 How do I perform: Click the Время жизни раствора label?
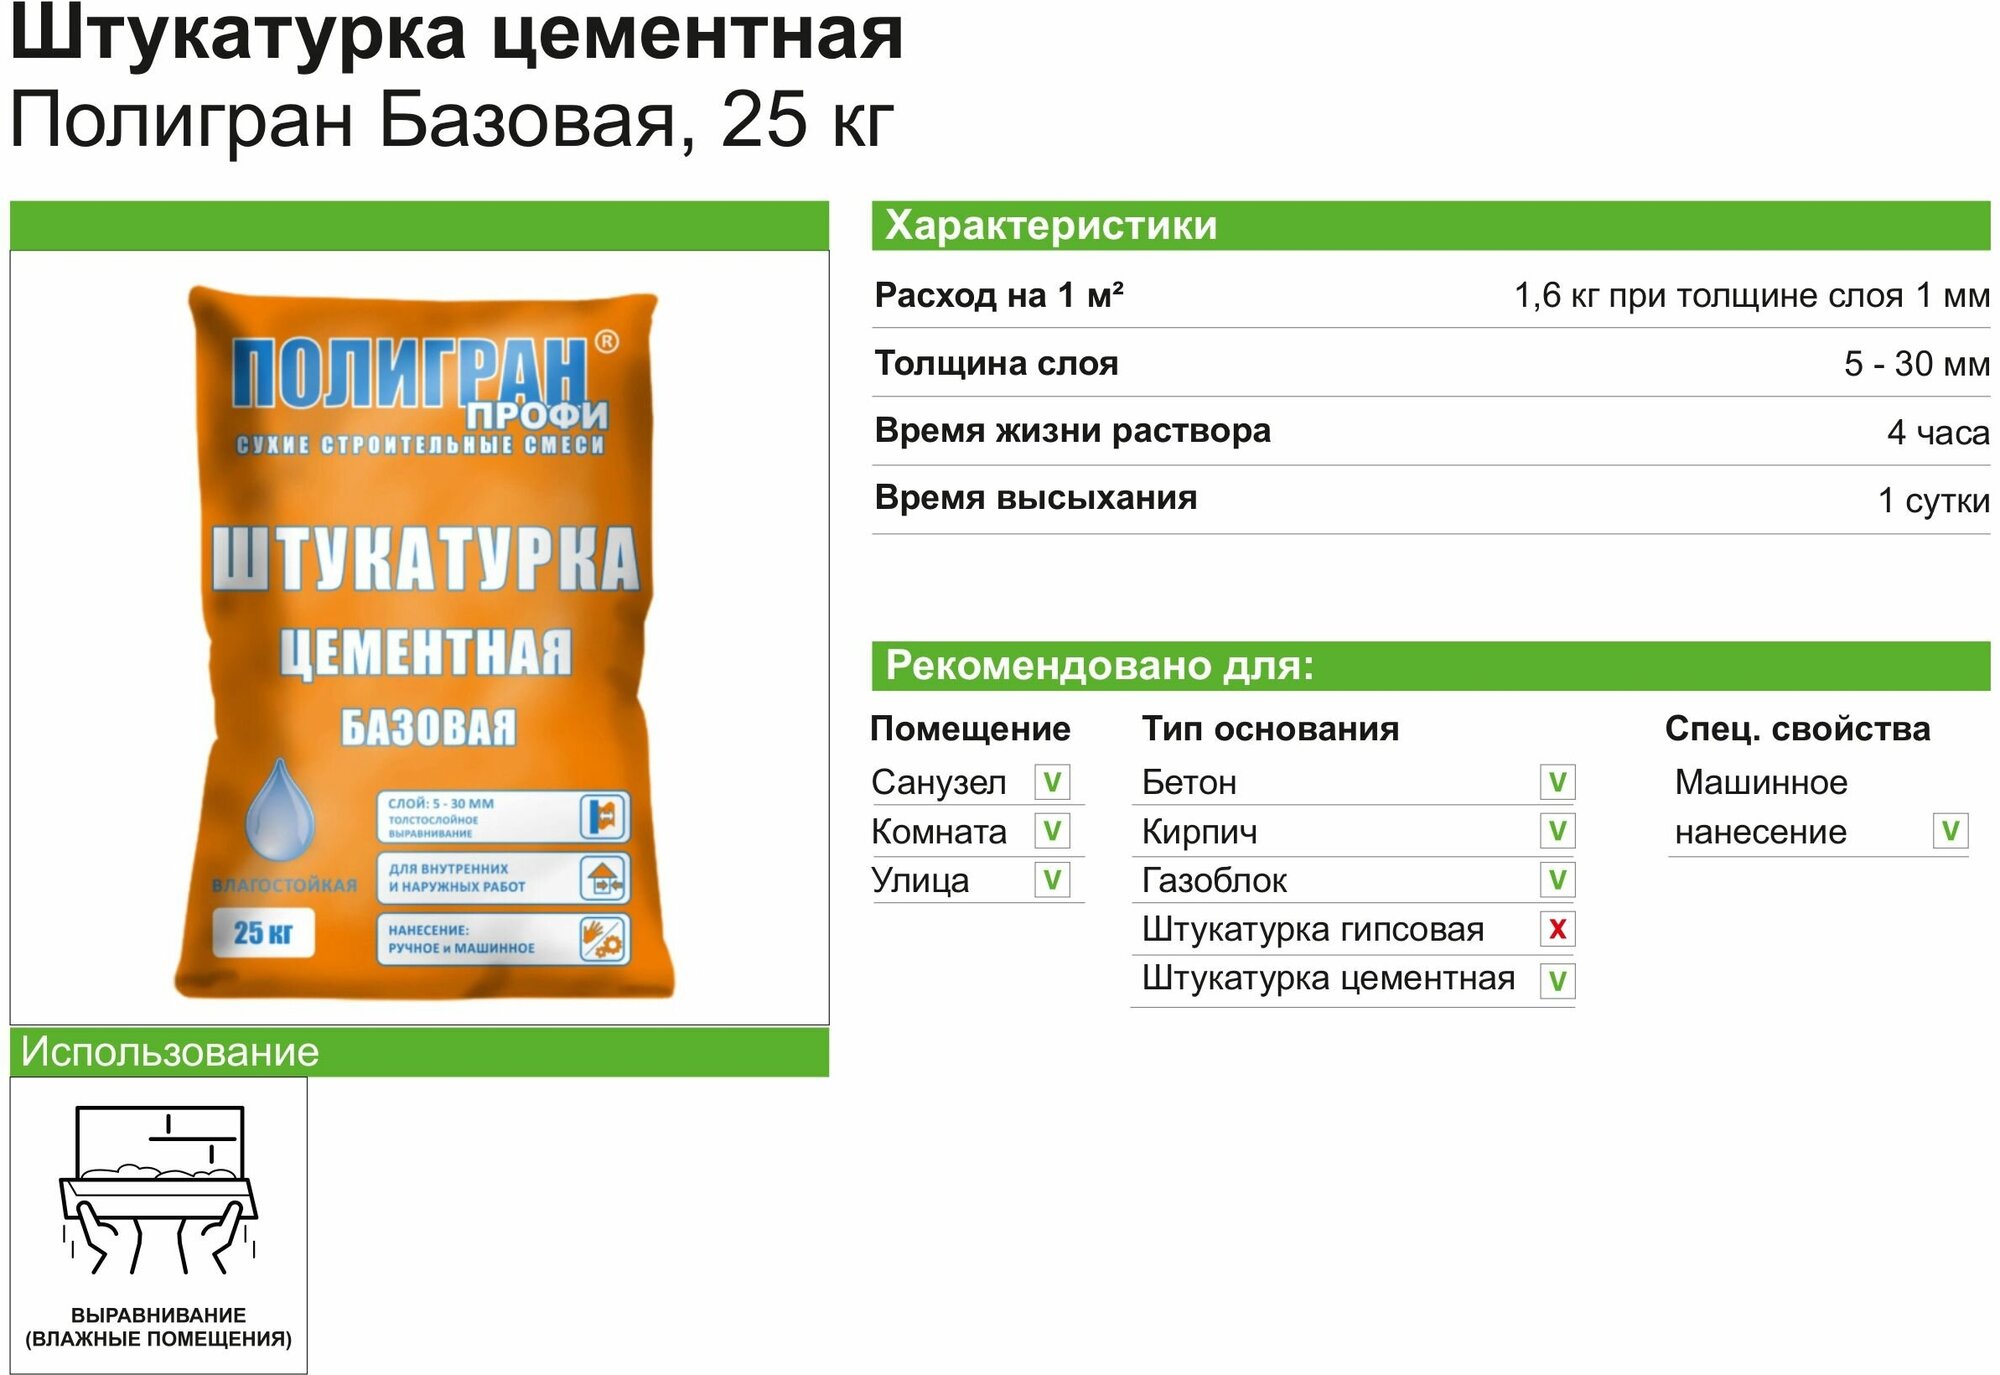point(1072,431)
